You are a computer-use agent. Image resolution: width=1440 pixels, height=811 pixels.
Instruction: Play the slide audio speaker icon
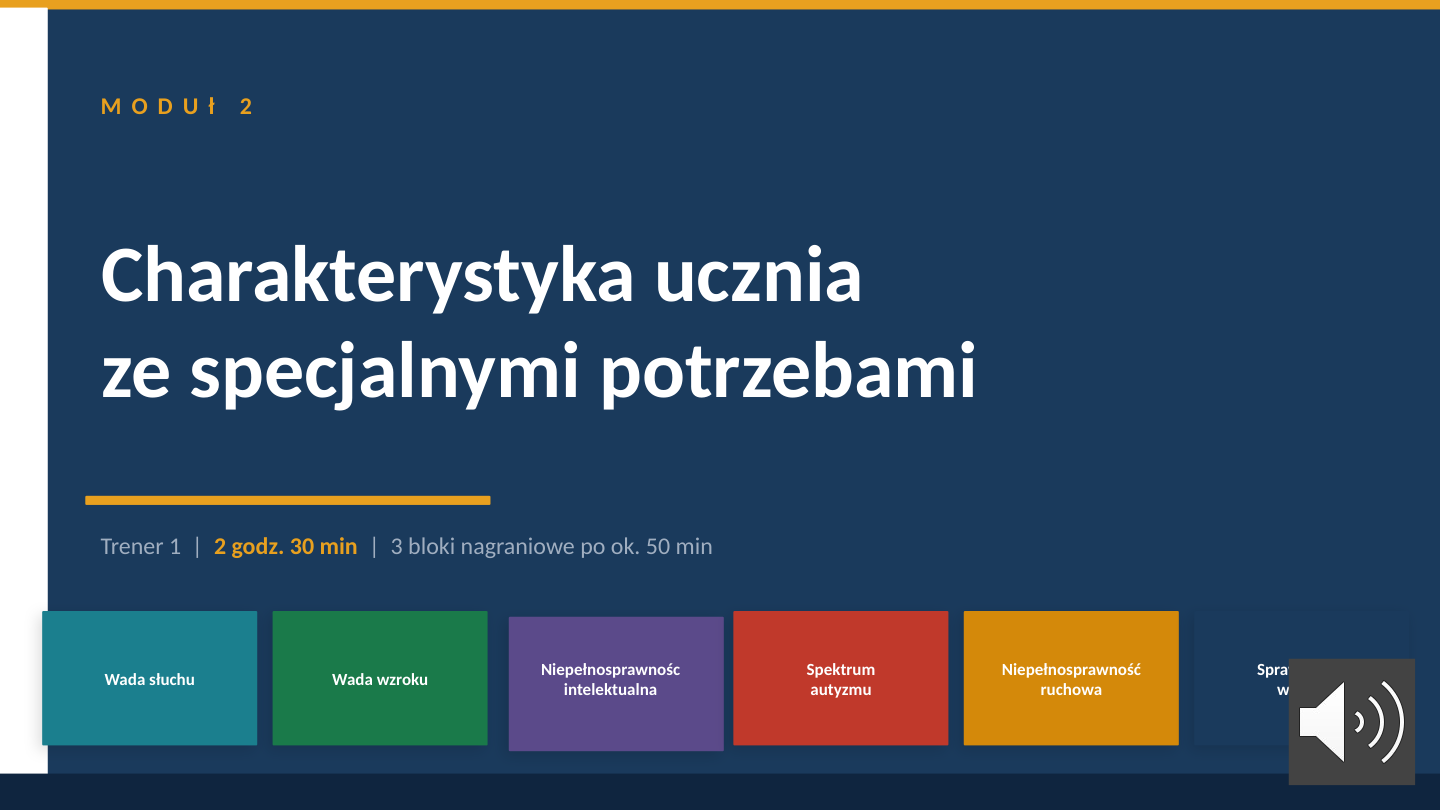click(x=1351, y=721)
